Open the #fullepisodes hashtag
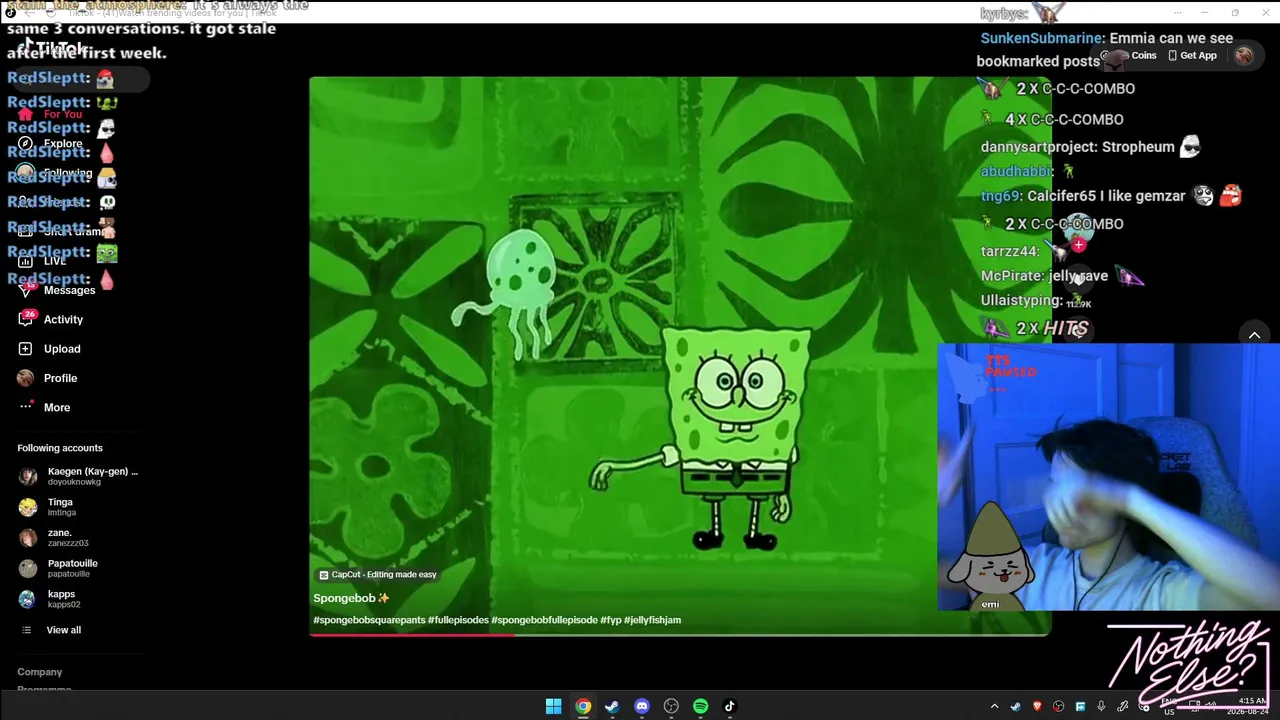 pos(458,620)
